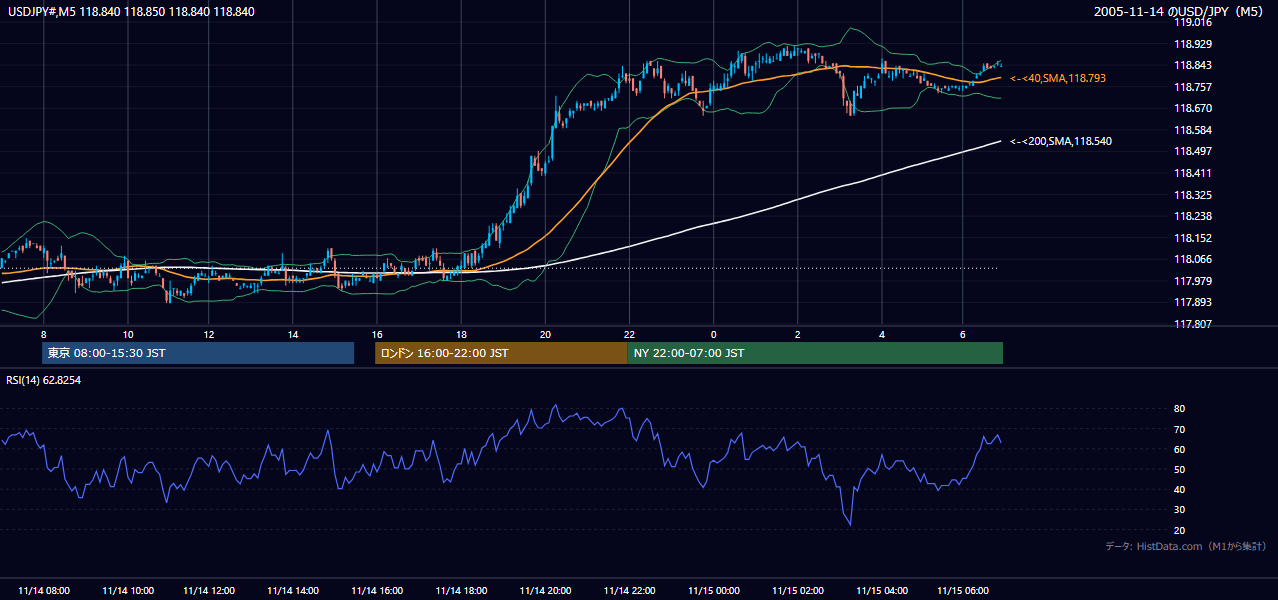Select the ロンドン 16:00-22:00 JST session bar

501,353
